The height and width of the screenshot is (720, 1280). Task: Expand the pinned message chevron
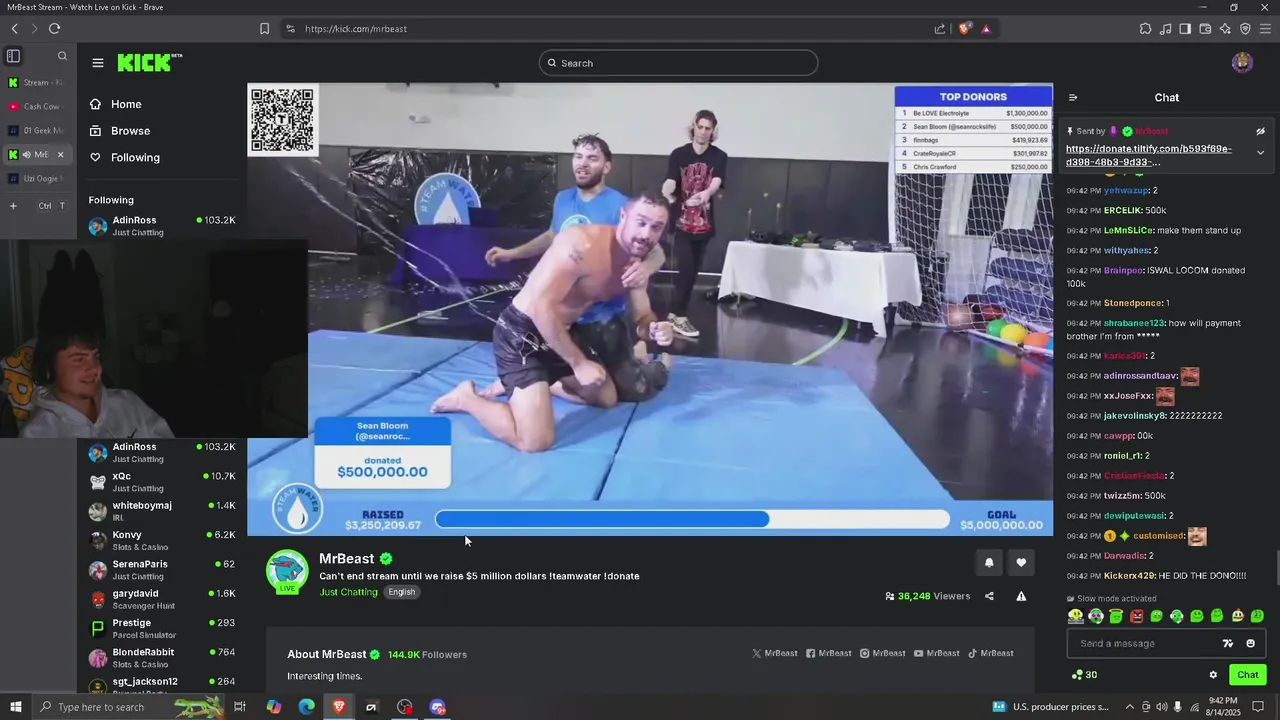(1260, 153)
